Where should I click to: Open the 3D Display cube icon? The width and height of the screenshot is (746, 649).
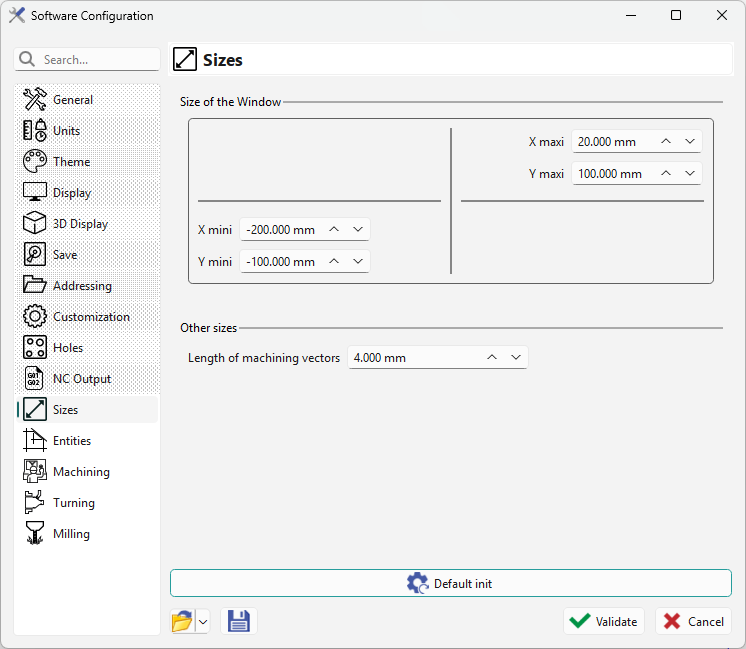coord(35,224)
